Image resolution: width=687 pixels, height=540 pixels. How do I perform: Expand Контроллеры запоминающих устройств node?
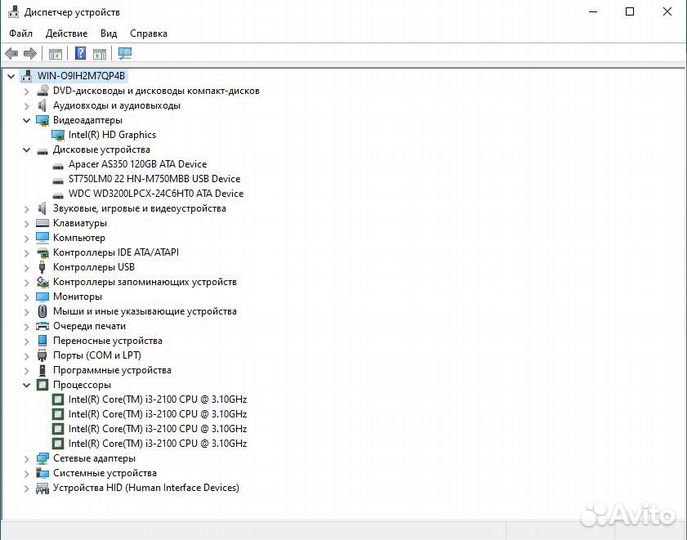tap(27, 282)
